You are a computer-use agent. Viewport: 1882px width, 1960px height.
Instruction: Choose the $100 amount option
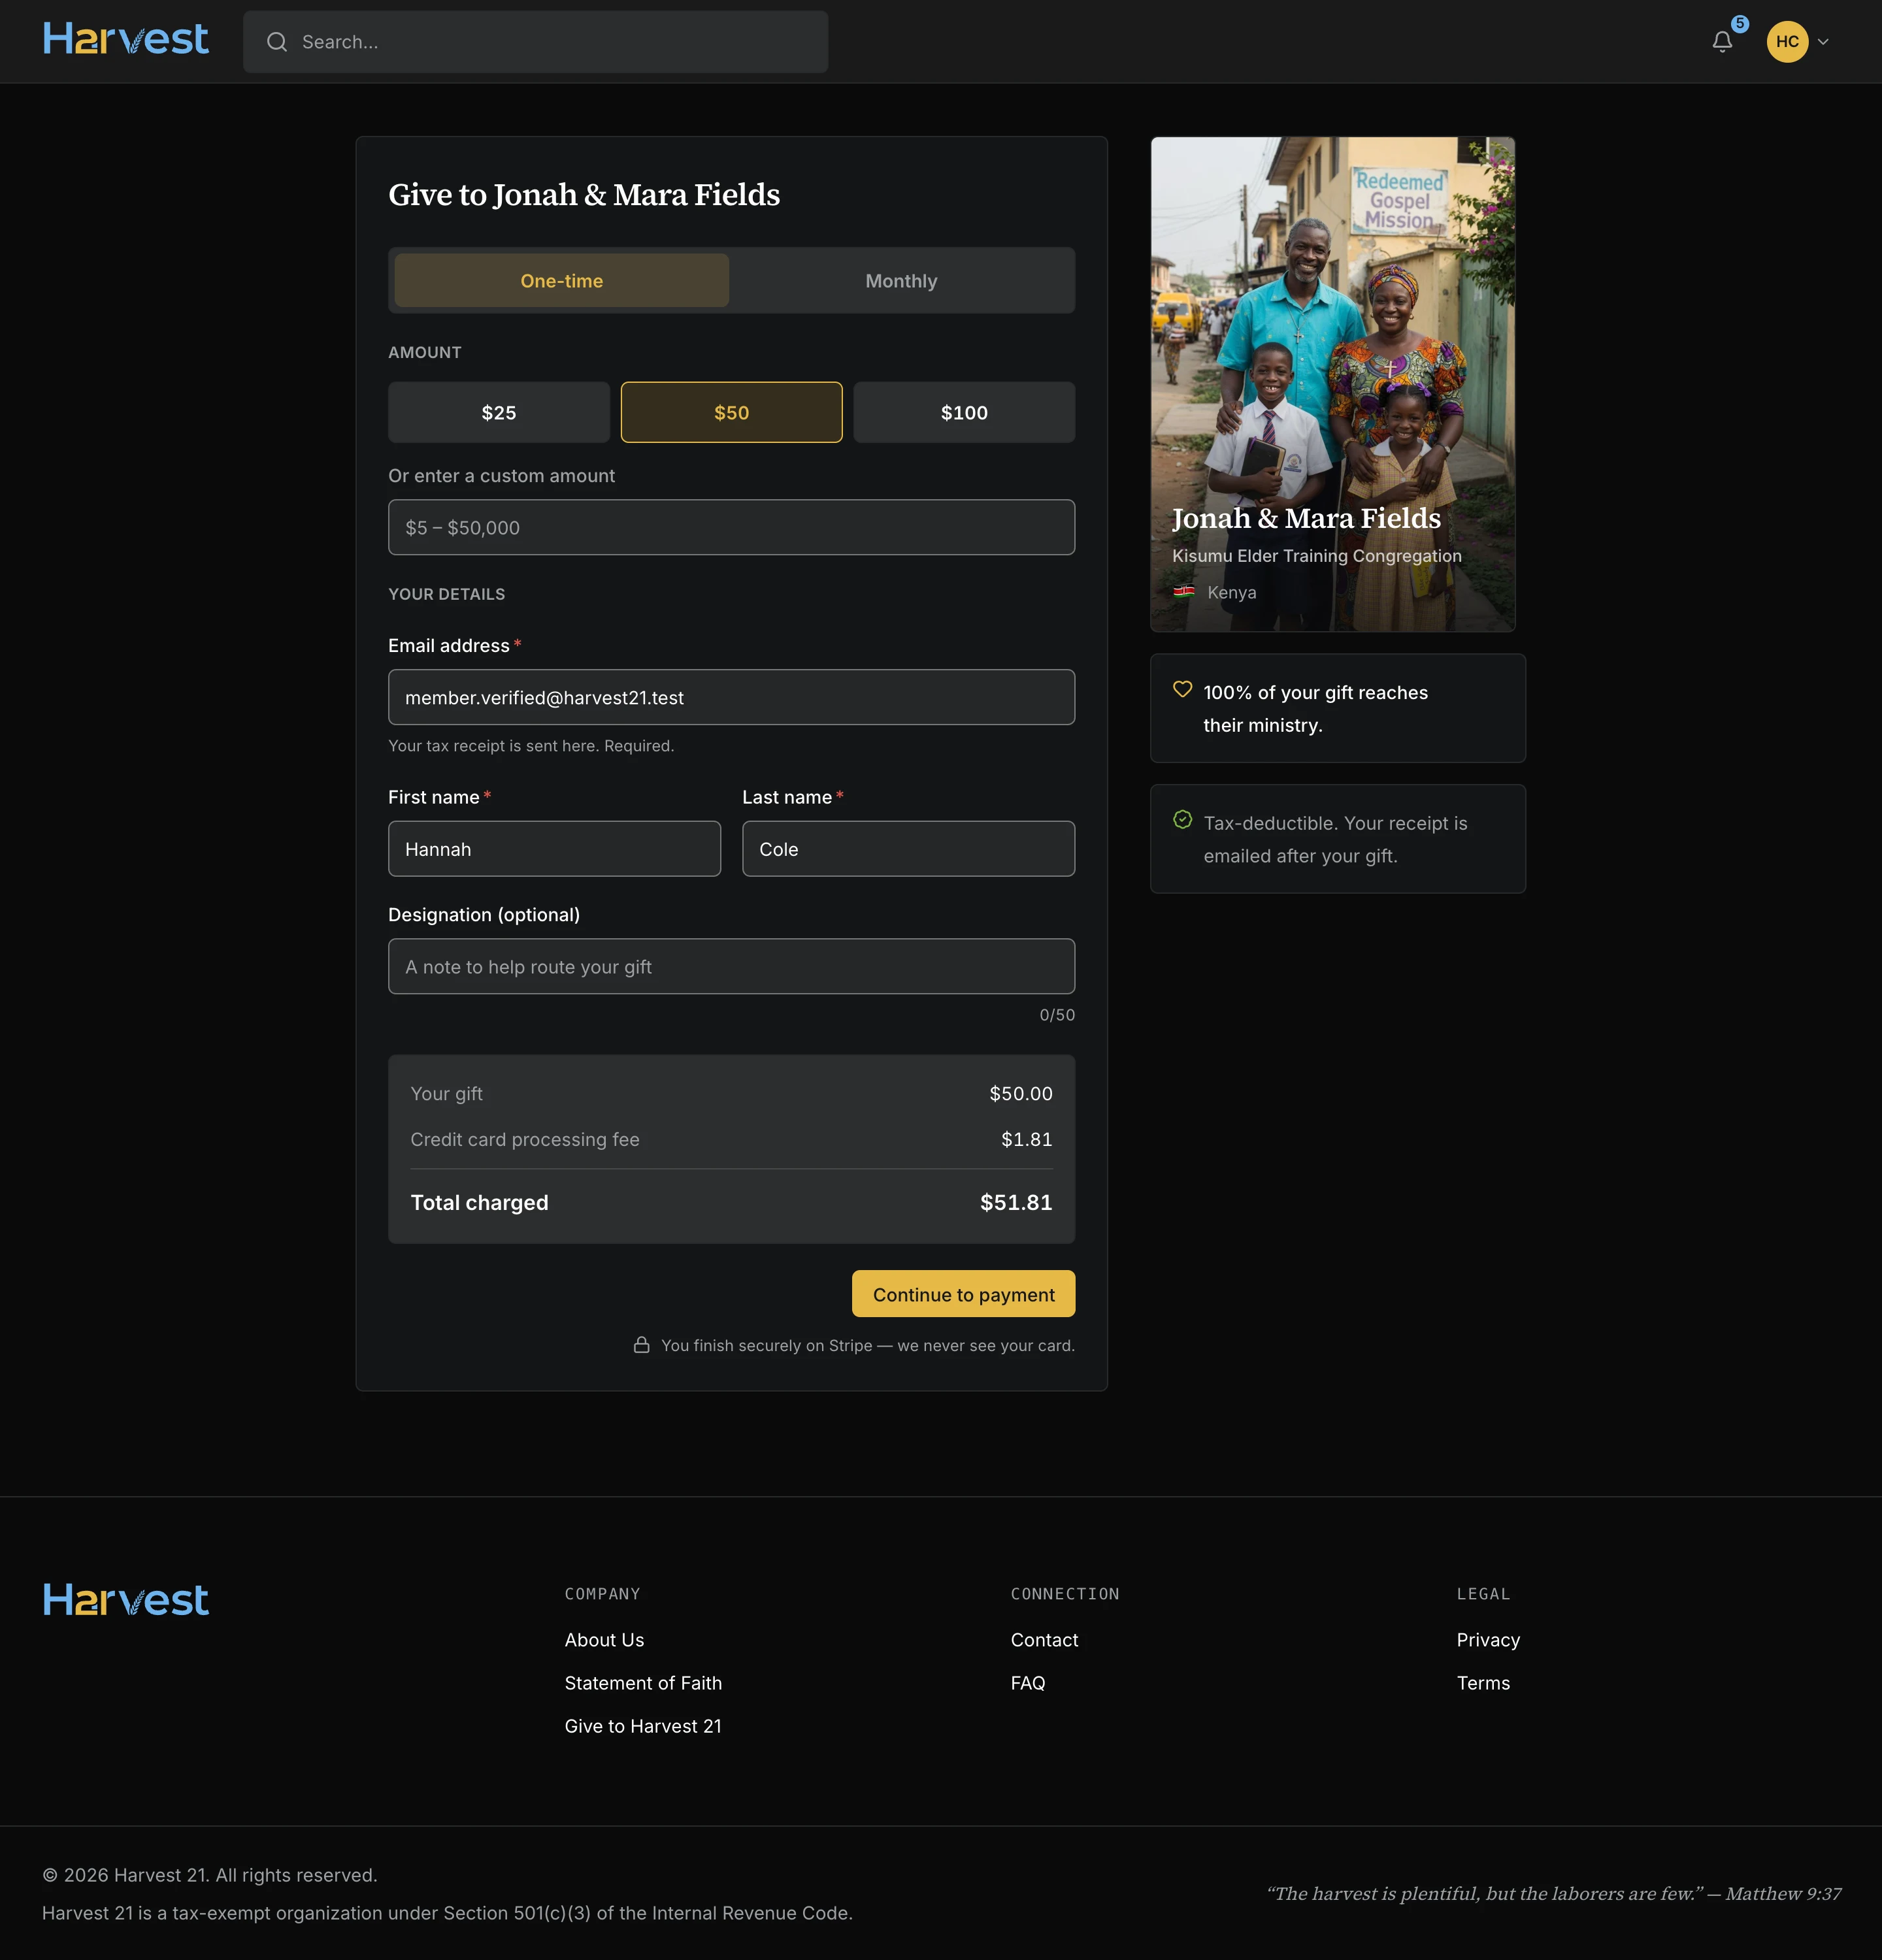point(964,413)
